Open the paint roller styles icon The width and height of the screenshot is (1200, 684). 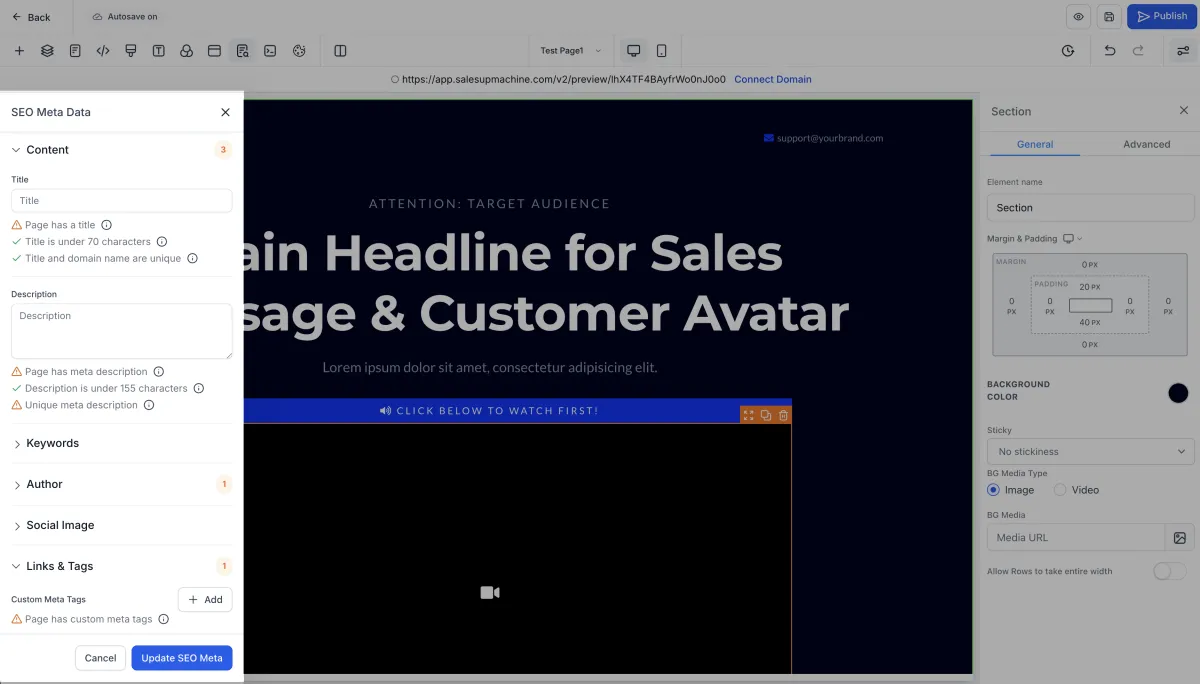[131, 50]
